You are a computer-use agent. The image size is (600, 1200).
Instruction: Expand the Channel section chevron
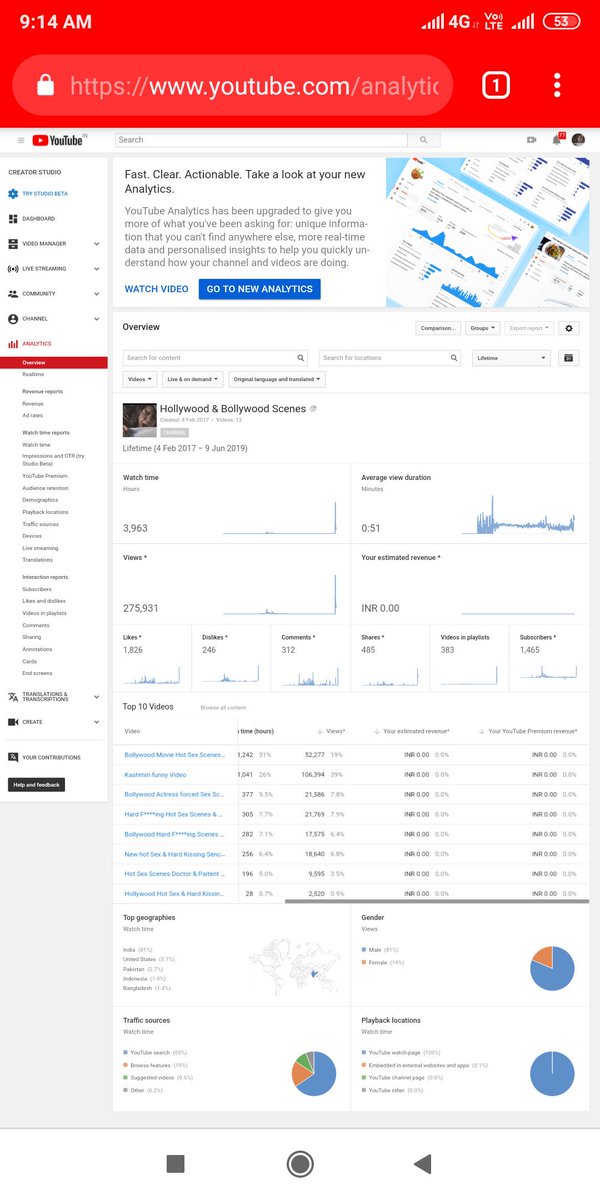pos(97,319)
